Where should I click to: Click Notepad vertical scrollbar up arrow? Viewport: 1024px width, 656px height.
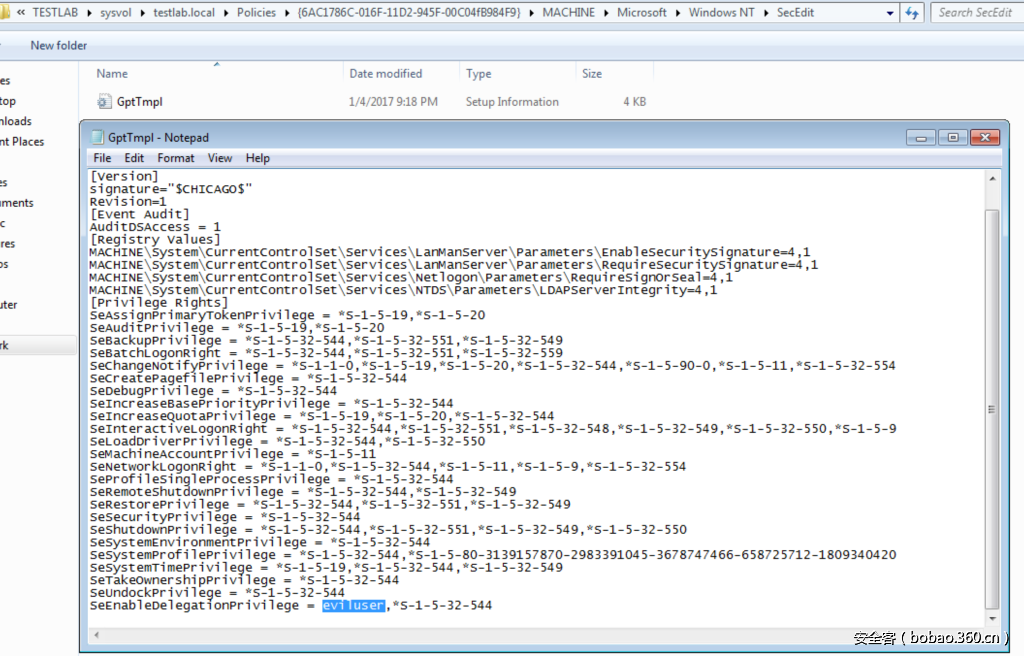pyautogui.click(x=992, y=178)
